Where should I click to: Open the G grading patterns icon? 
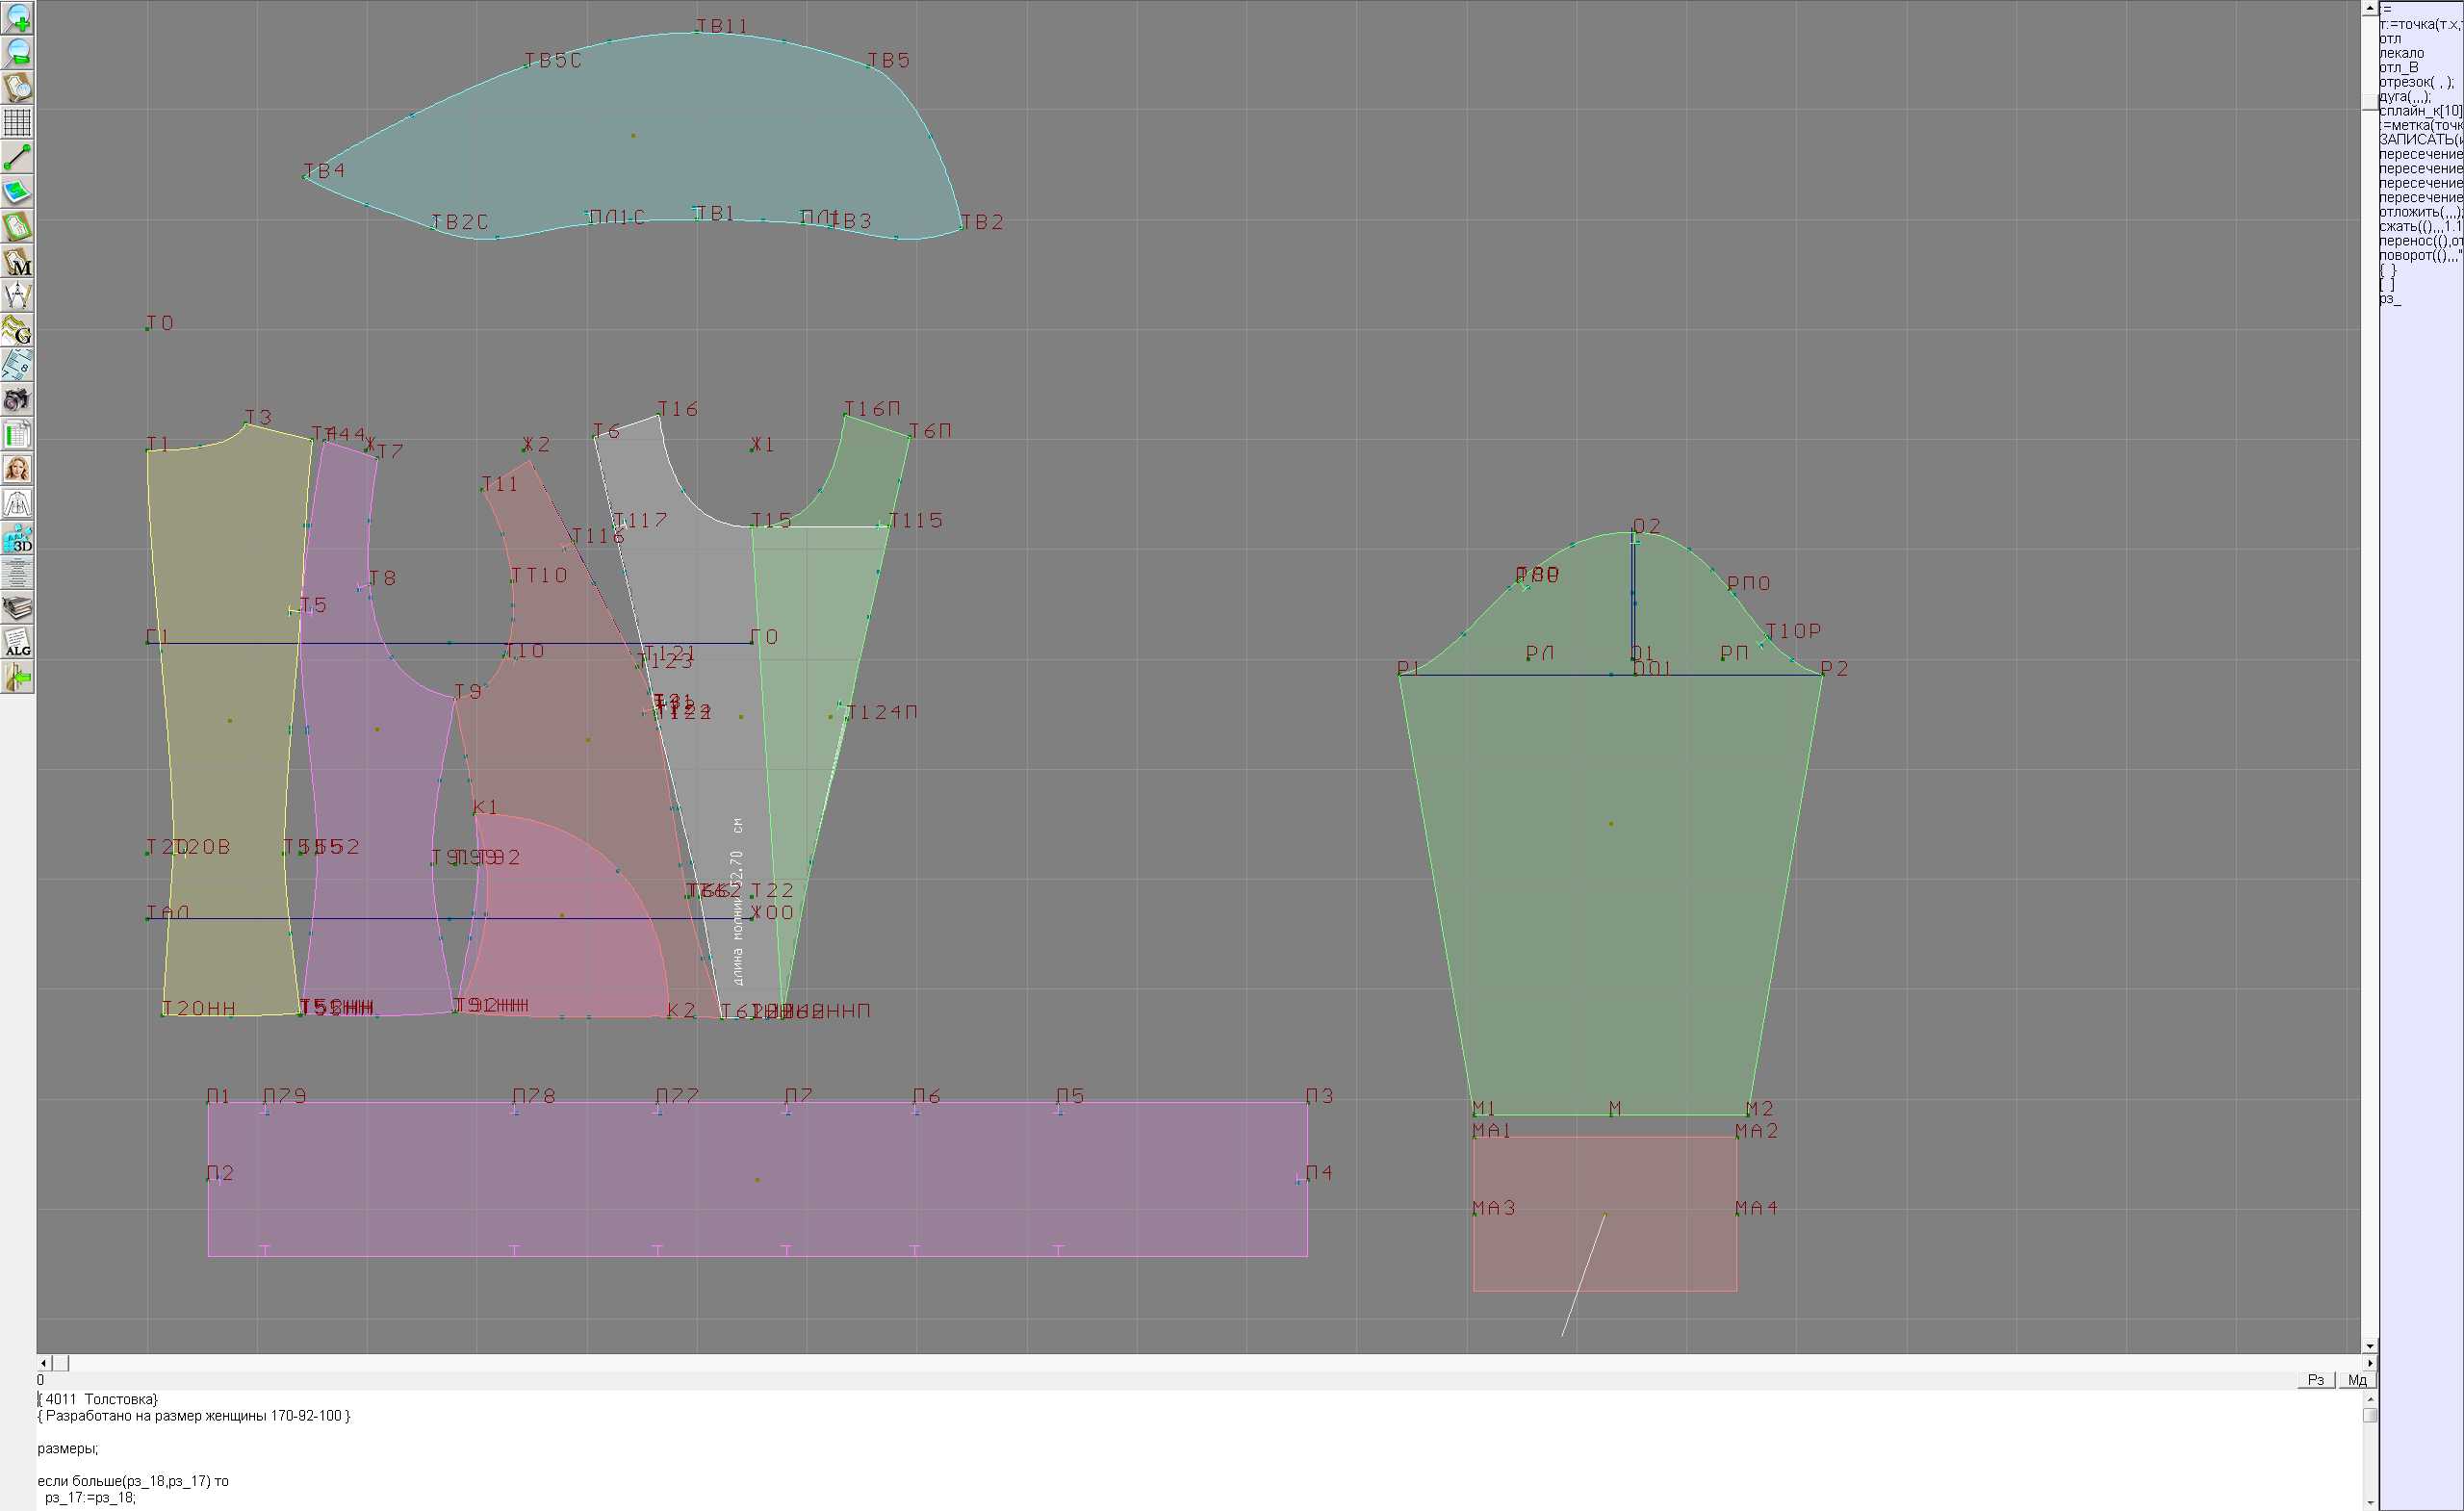[x=17, y=330]
